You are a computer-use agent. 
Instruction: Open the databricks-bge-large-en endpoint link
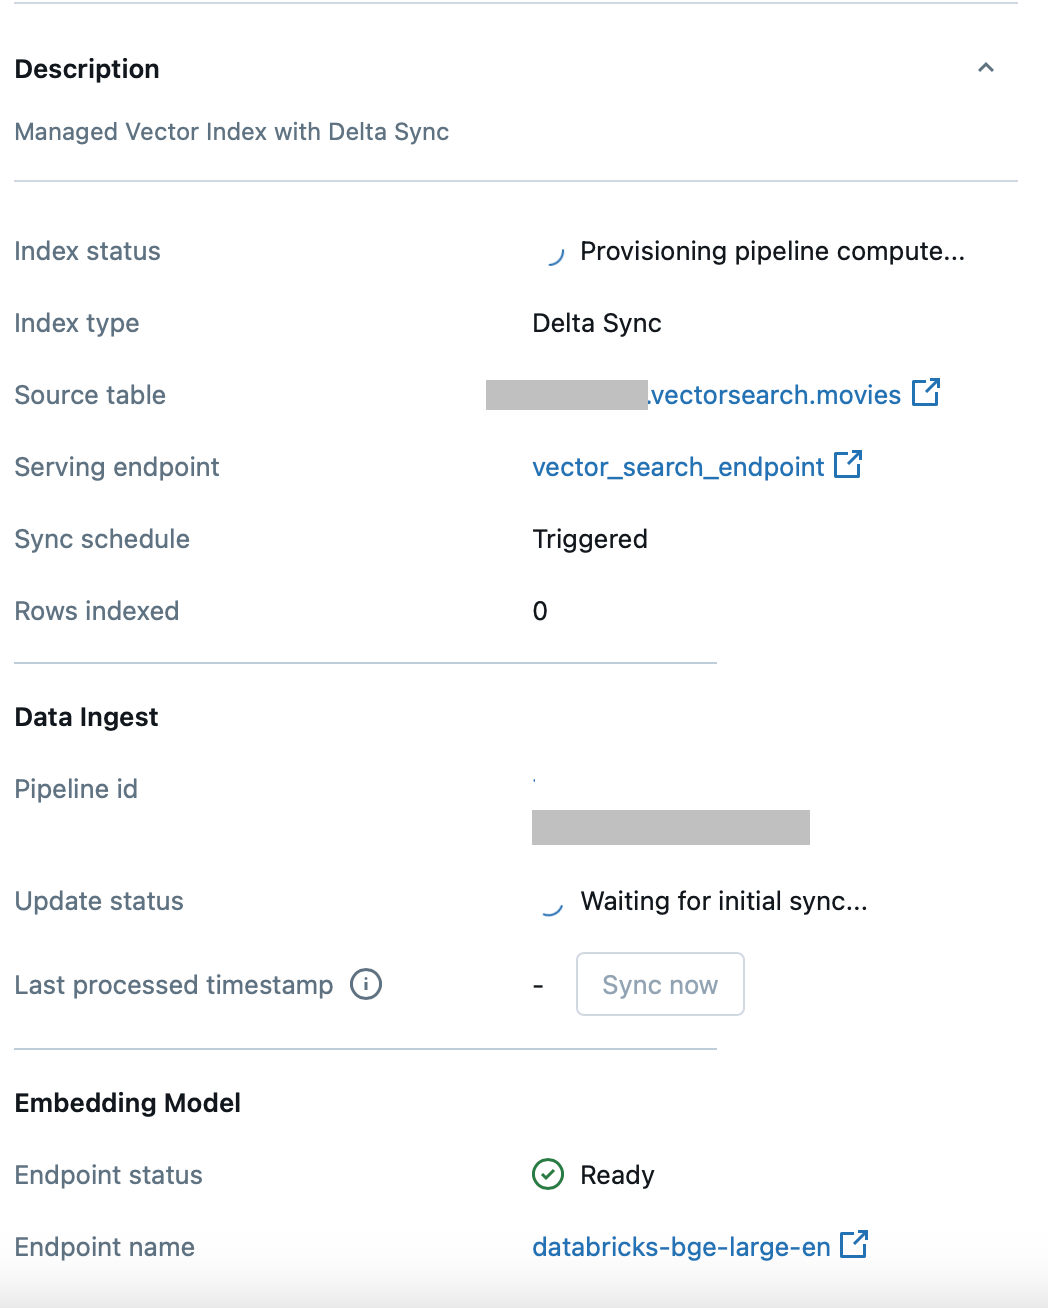pos(681,1247)
